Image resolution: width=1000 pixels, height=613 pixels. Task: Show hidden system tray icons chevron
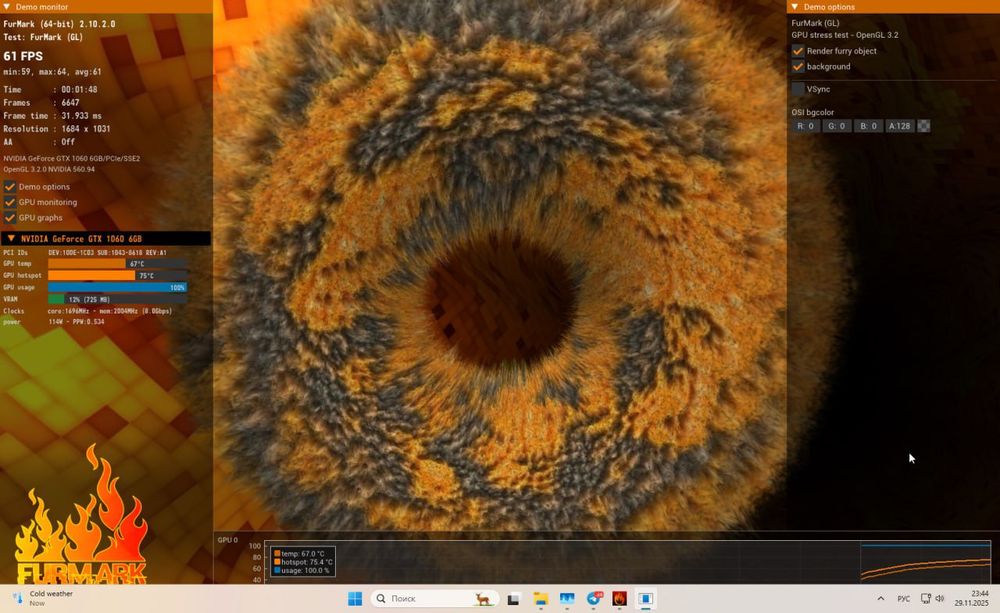coord(881,598)
